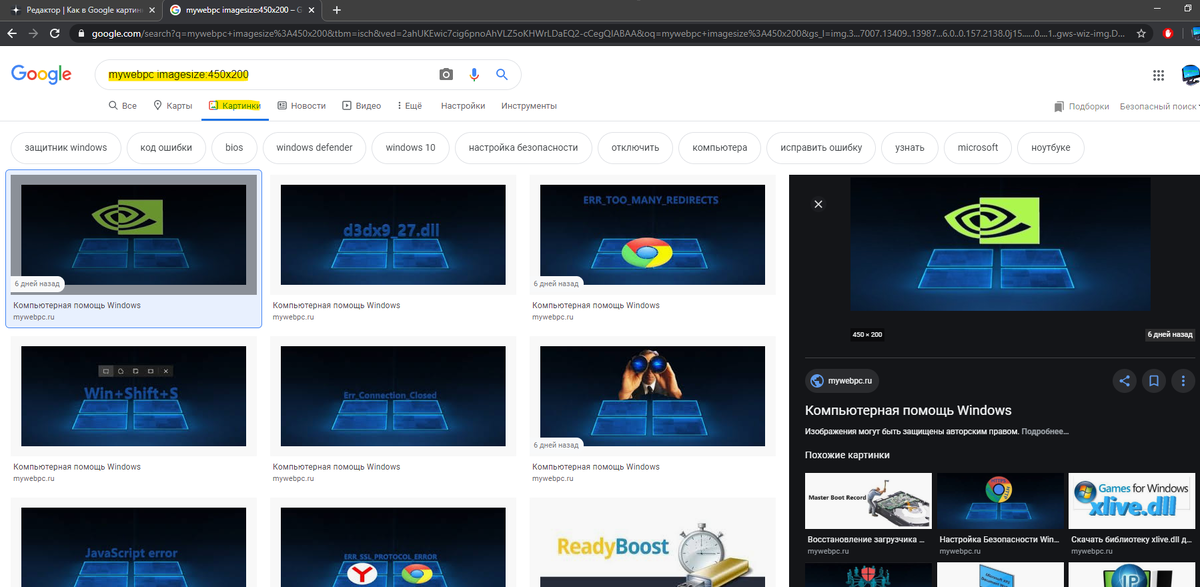
Task: Save previewed image with bookmark icon
Action: pos(1153,380)
